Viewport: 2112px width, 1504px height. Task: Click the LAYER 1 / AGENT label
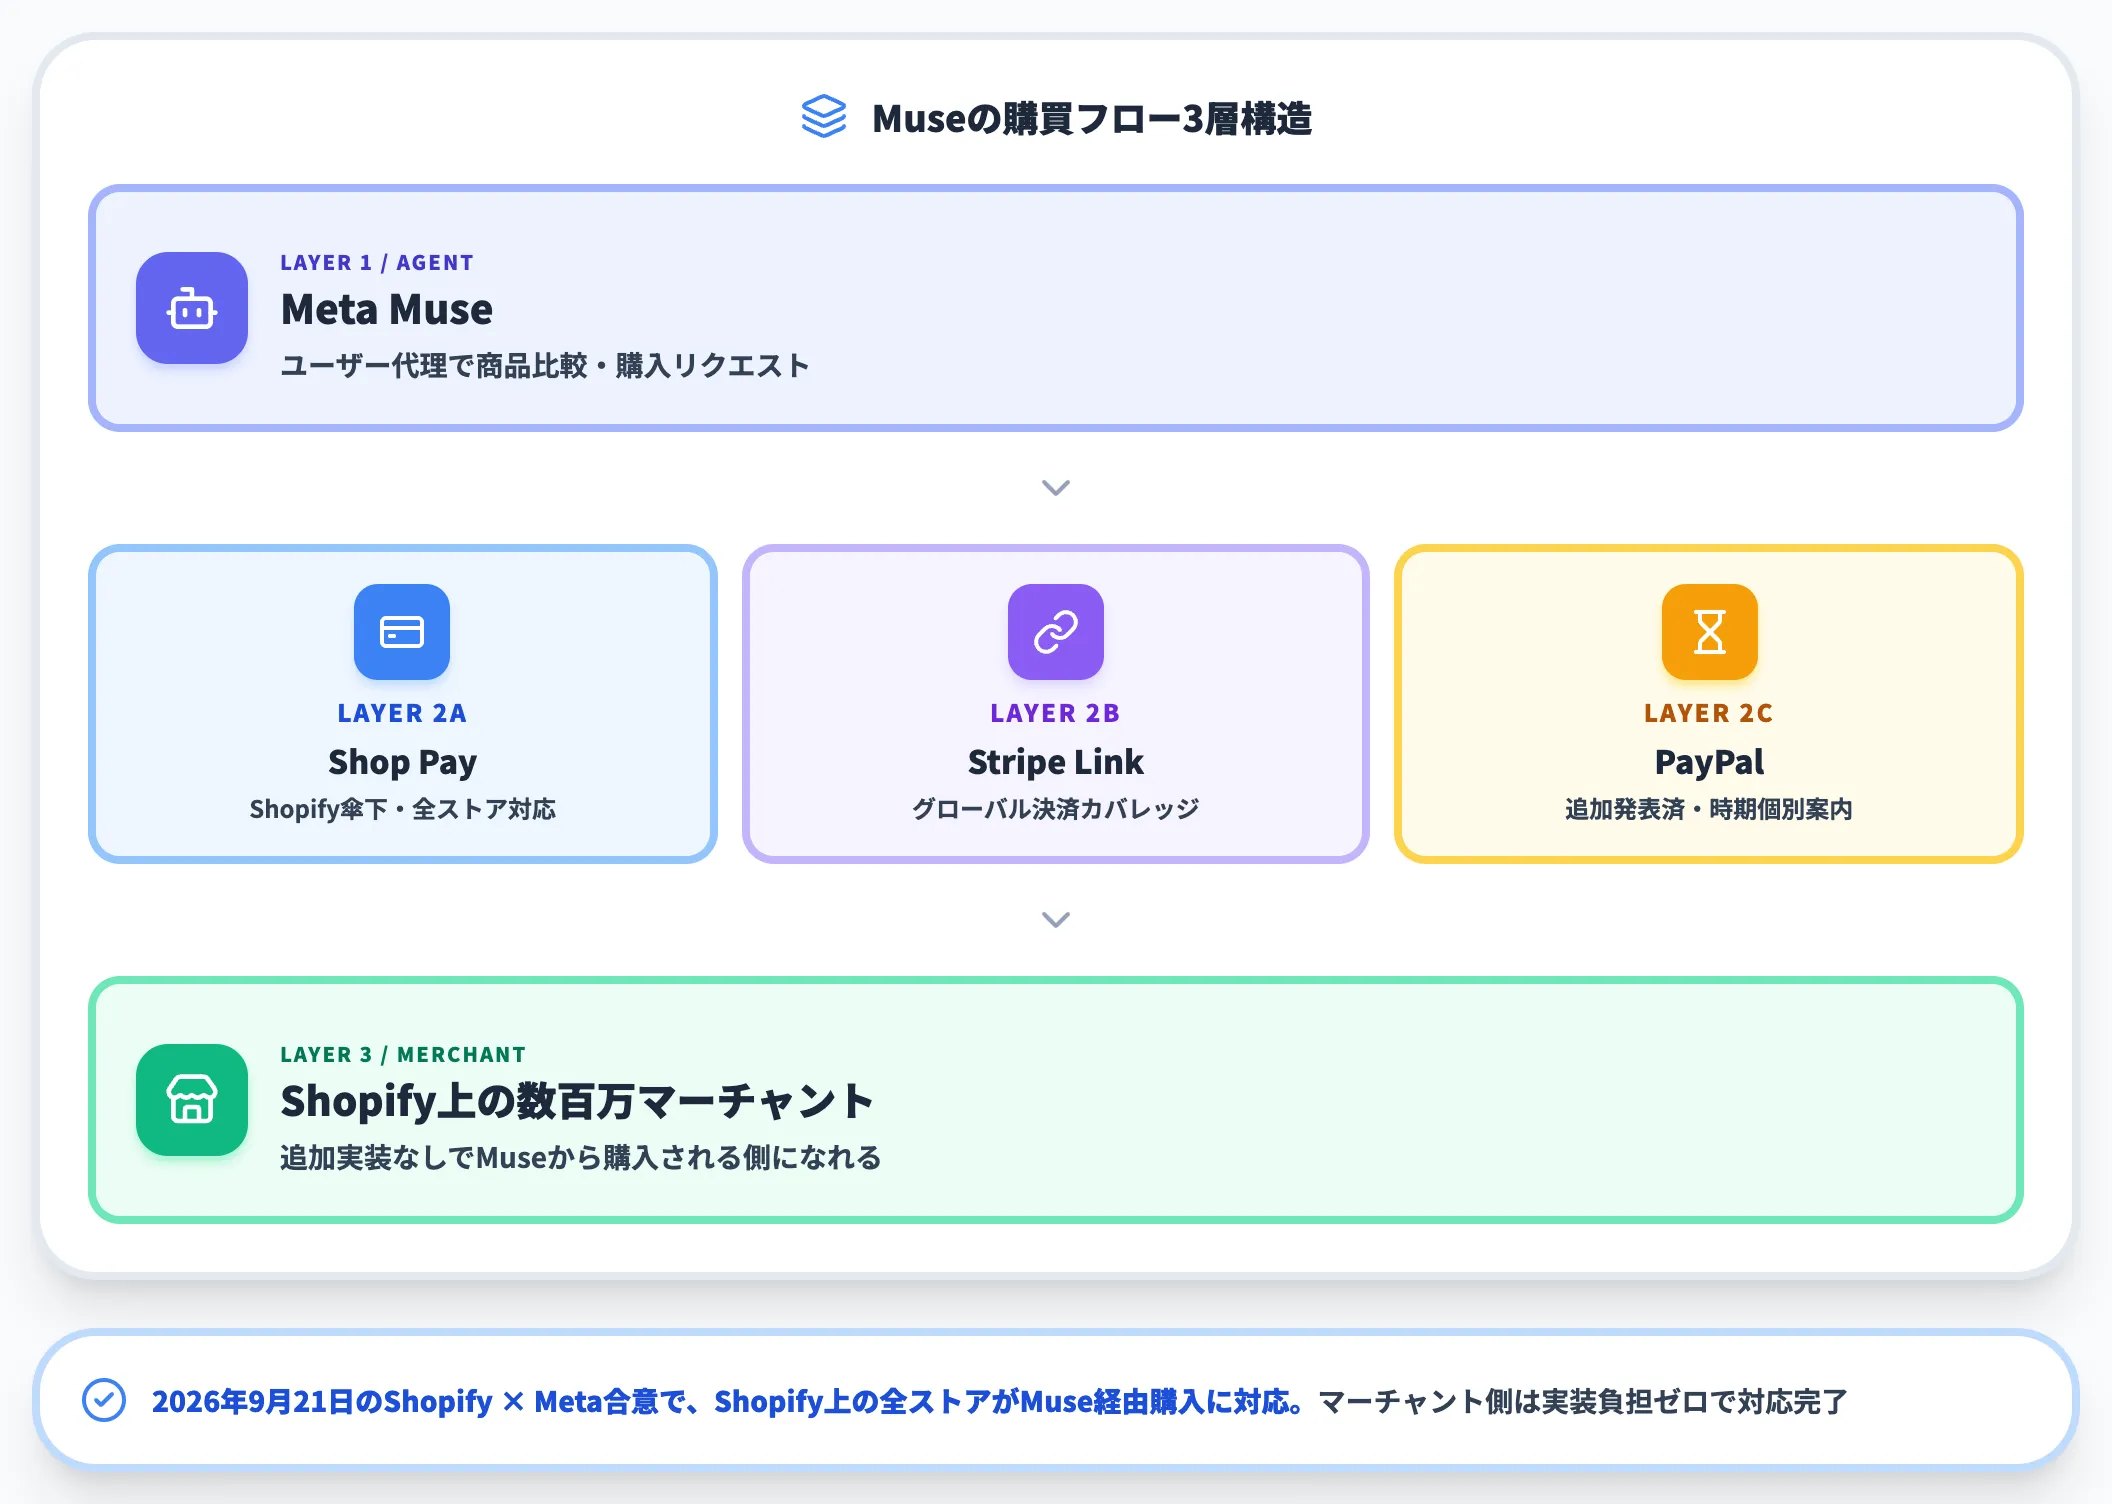point(377,263)
